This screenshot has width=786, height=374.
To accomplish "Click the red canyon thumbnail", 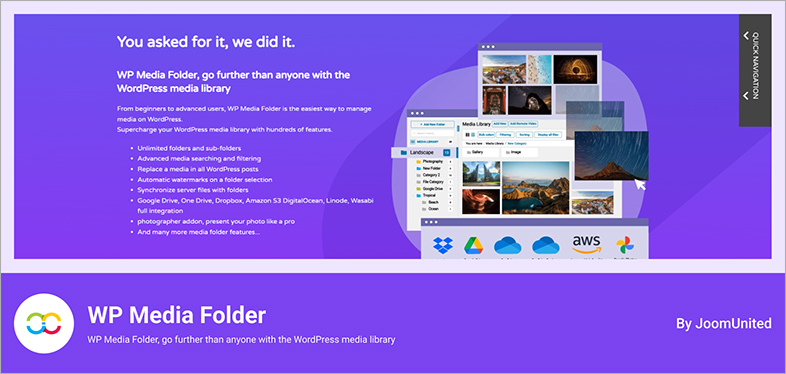I will click(x=481, y=201).
